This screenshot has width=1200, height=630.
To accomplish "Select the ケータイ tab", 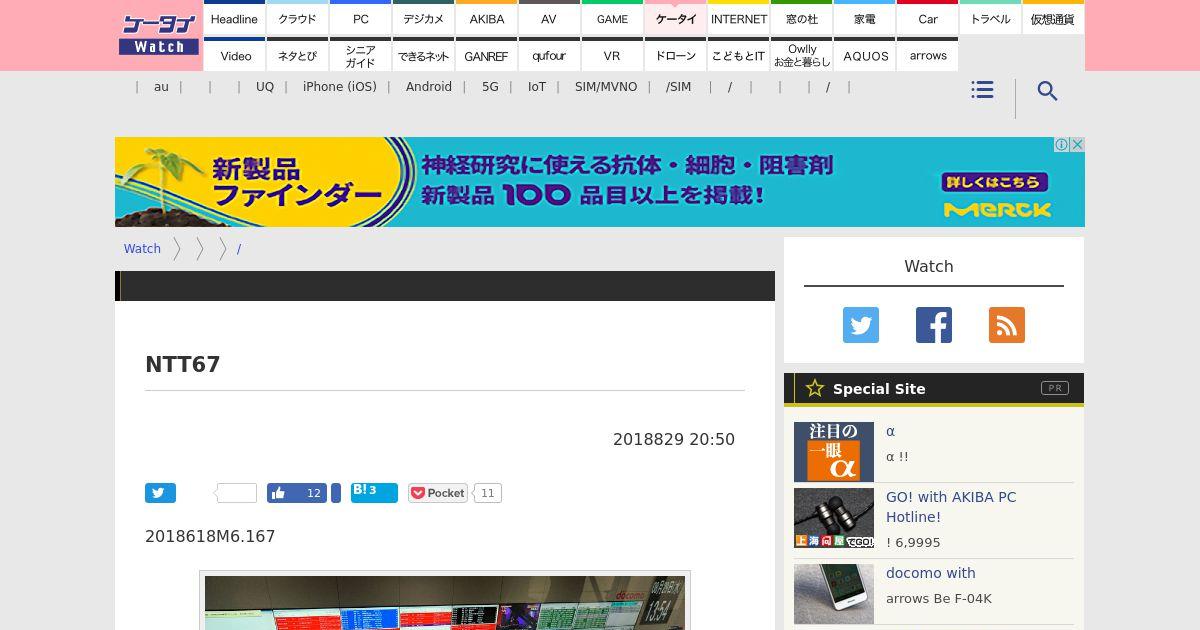I will (676, 19).
